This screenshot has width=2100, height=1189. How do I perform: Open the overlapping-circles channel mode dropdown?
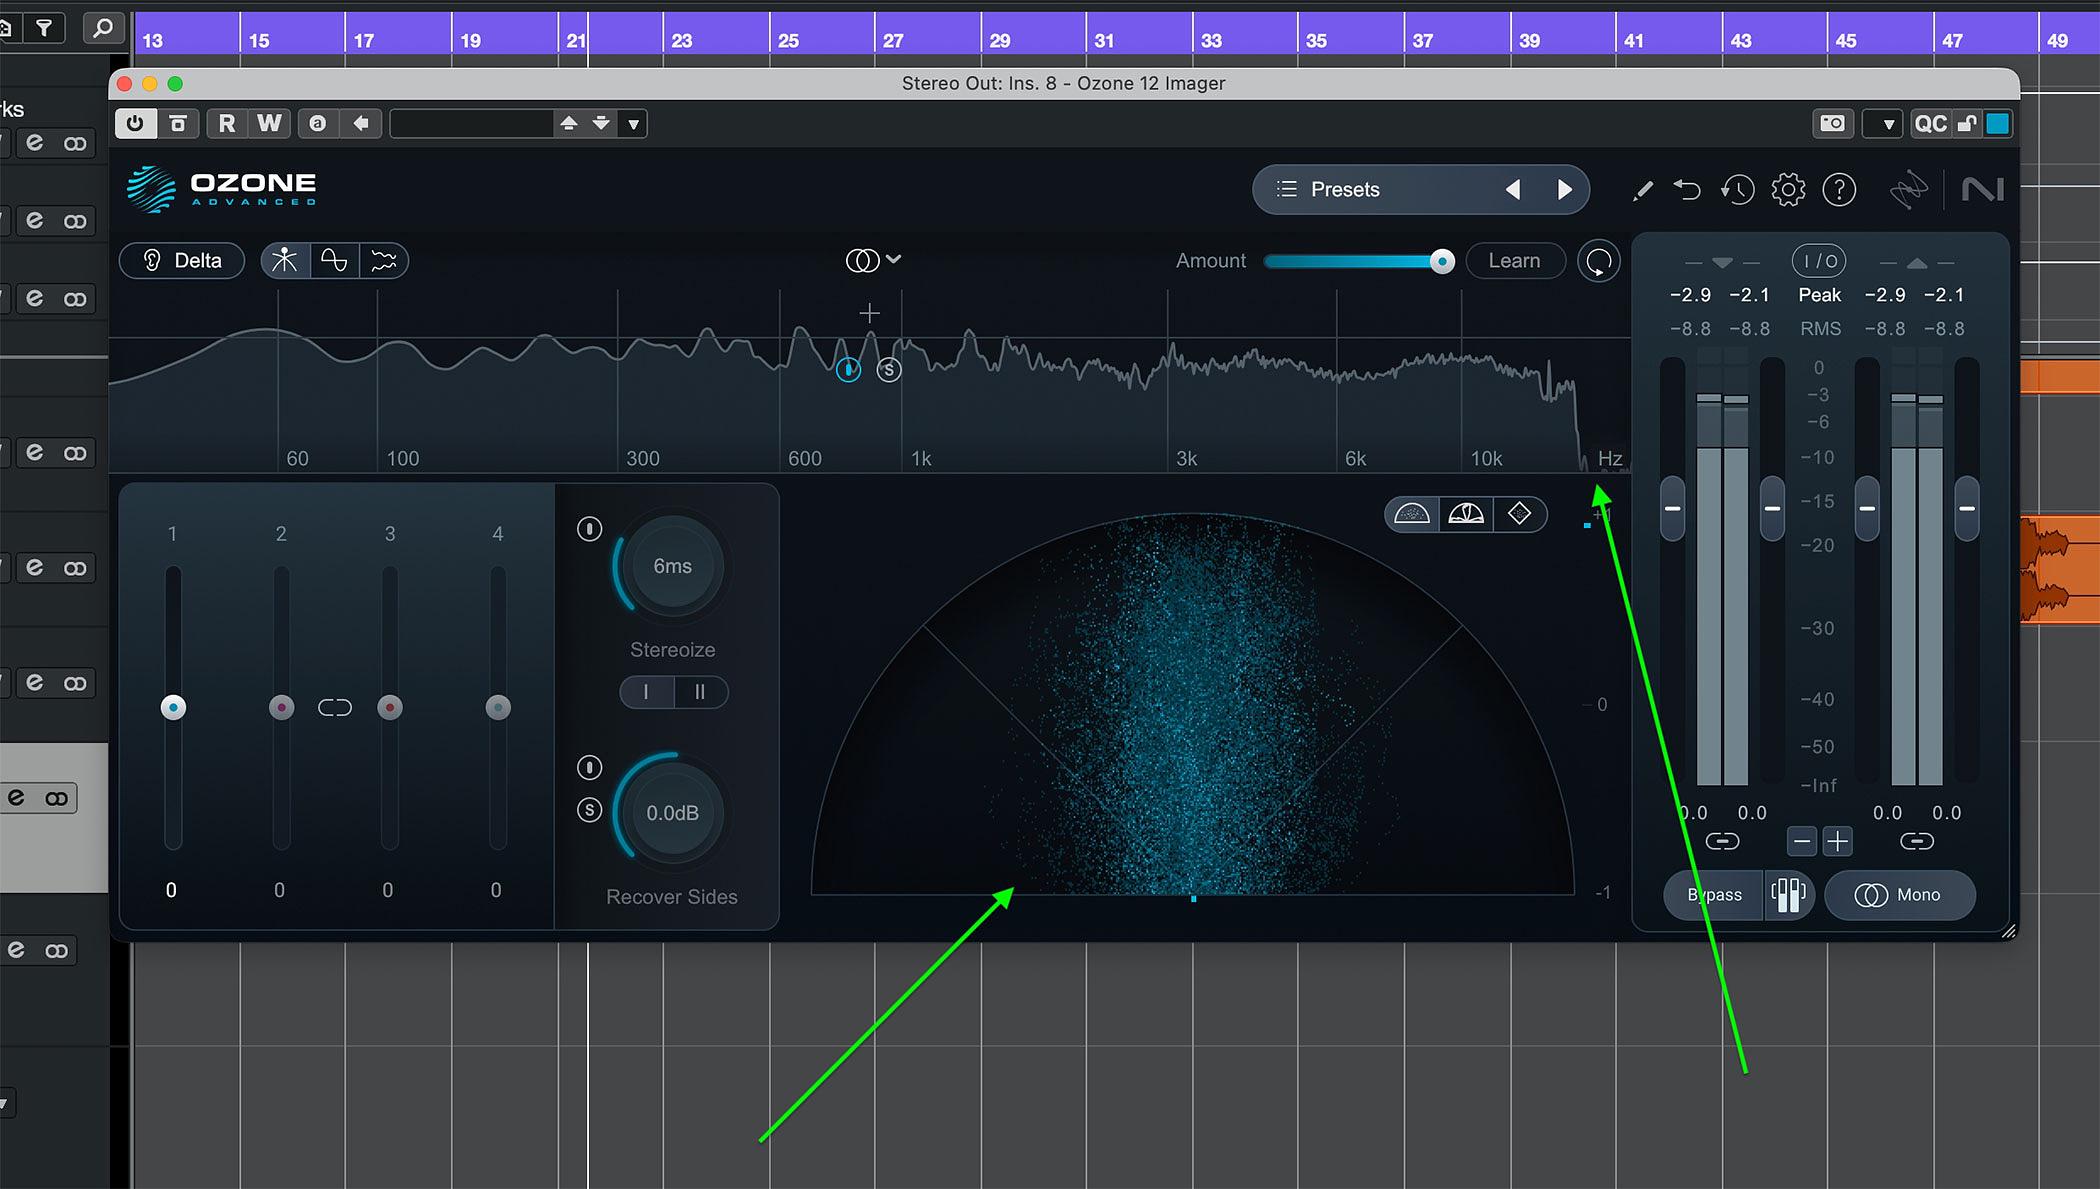tap(873, 260)
